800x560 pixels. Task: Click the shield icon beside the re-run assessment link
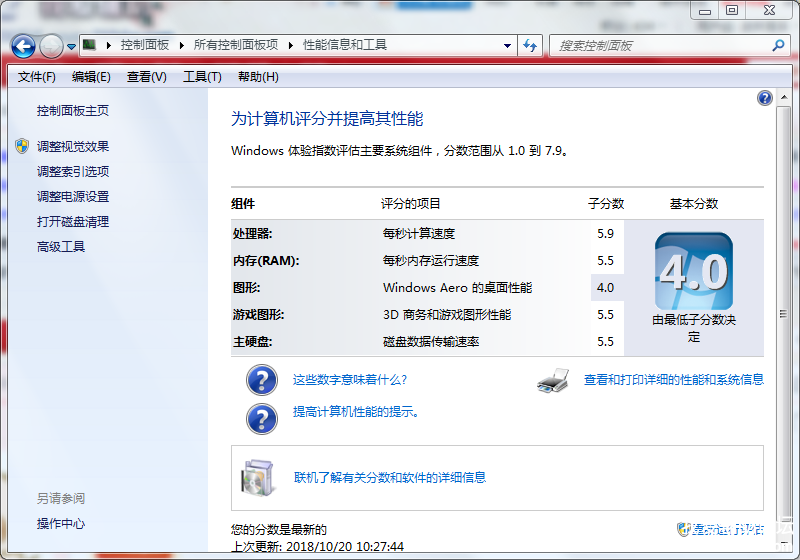tap(684, 529)
